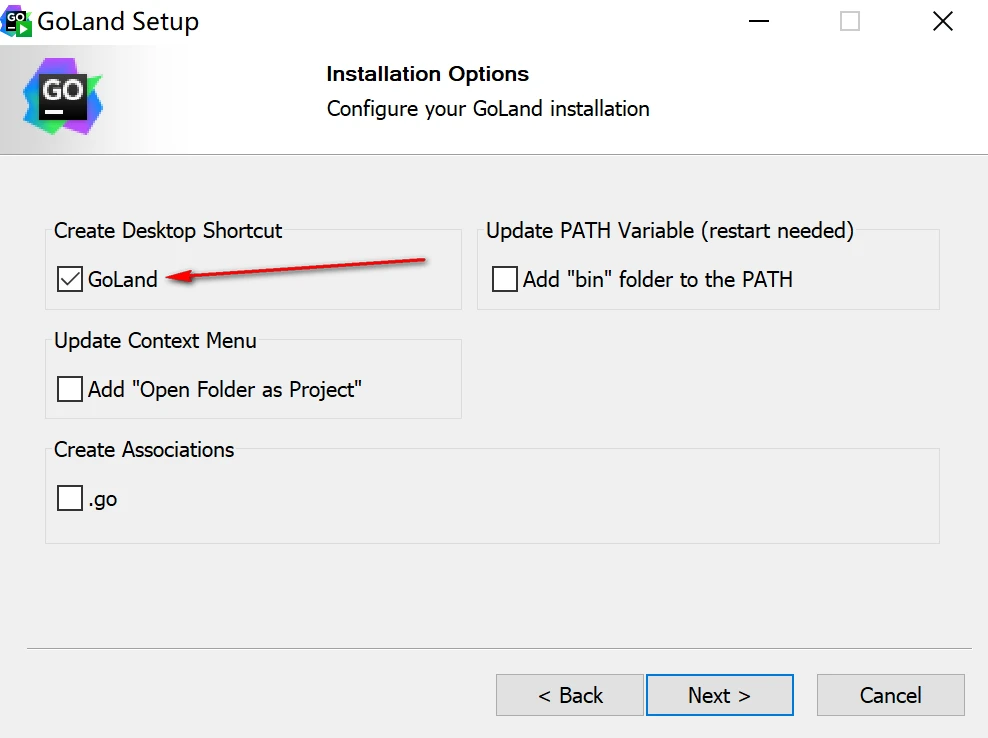The height and width of the screenshot is (738, 988).
Task: Uncheck the GoLand desktop shortcut checkbox
Action: click(69, 279)
